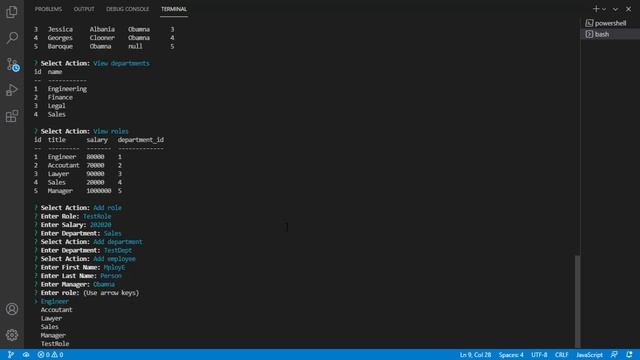This screenshot has height=360, width=640.
Task: Click the Finance department row
Action: coord(53,97)
